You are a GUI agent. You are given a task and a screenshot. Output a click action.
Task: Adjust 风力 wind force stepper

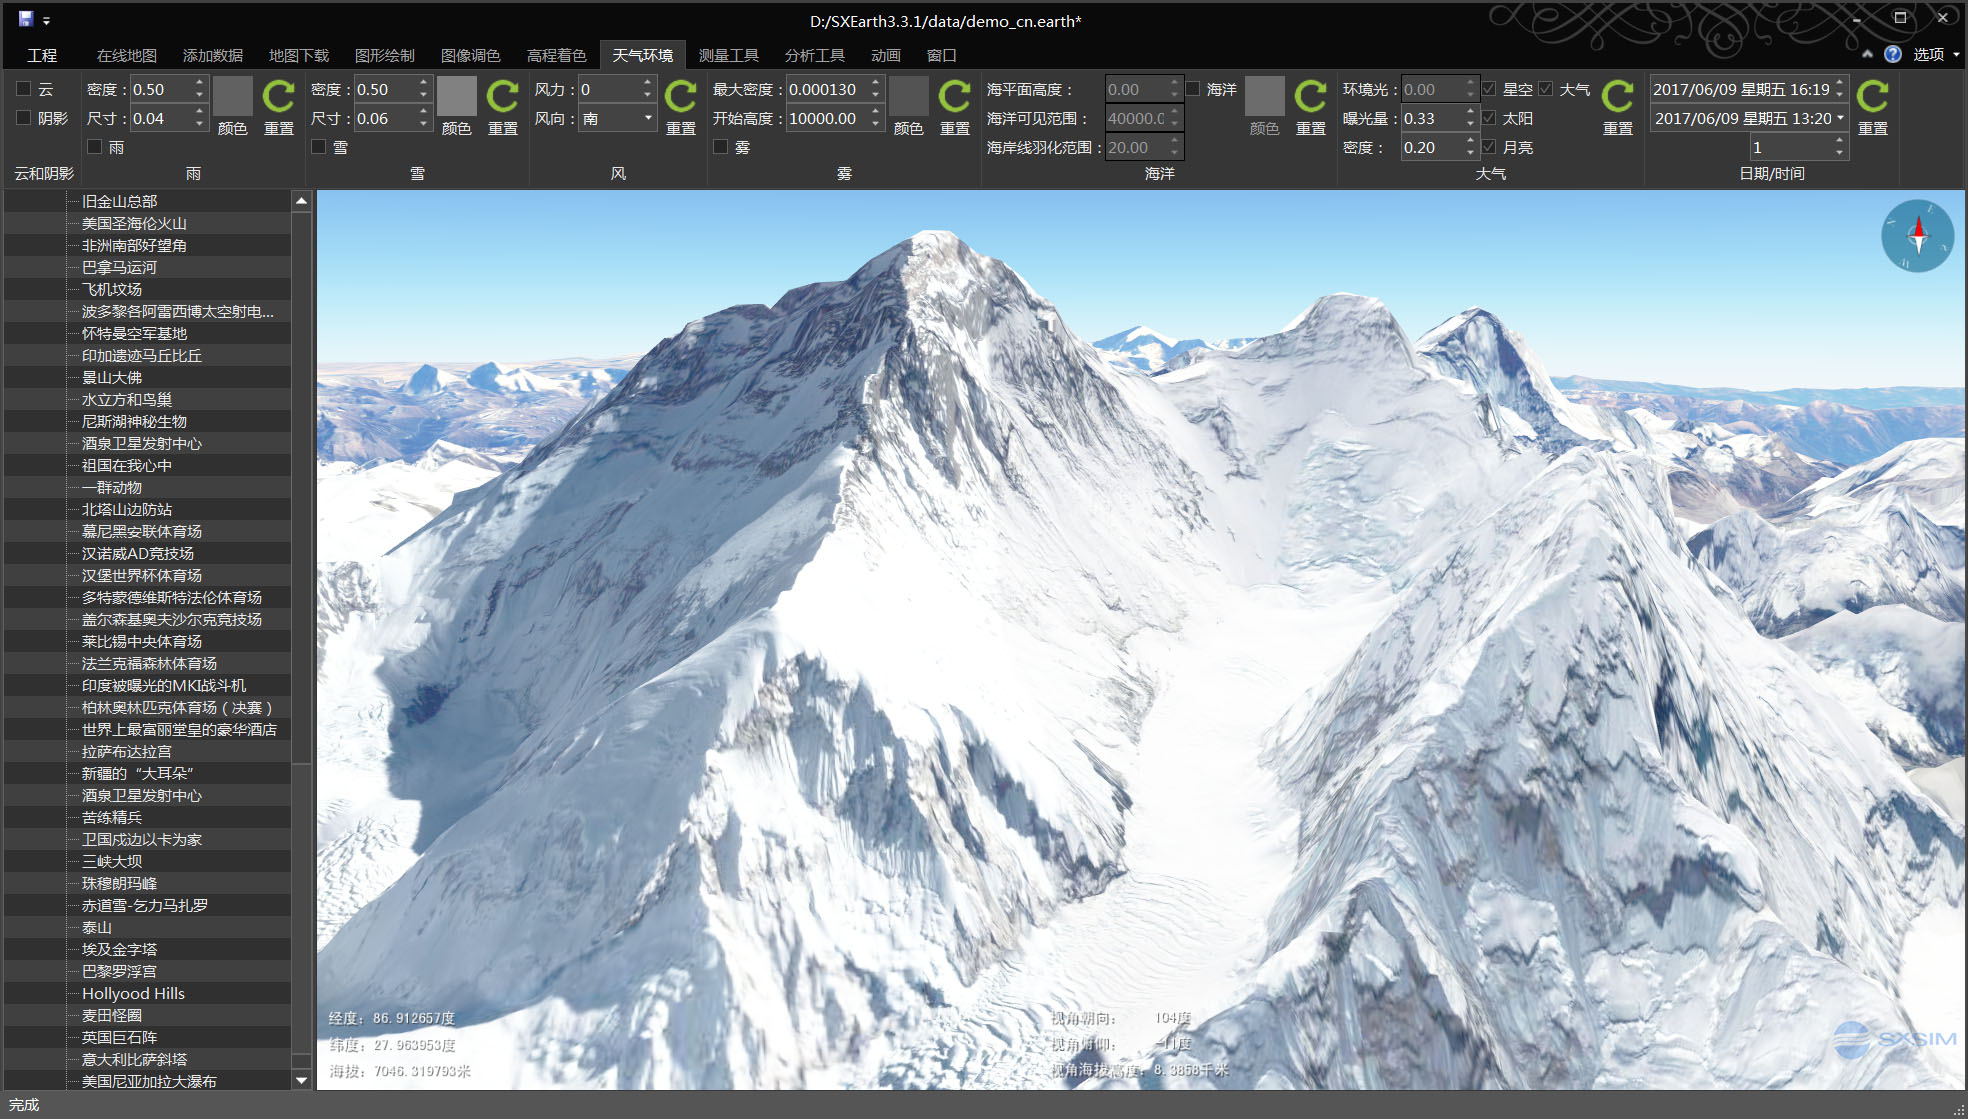pyautogui.click(x=648, y=89)
